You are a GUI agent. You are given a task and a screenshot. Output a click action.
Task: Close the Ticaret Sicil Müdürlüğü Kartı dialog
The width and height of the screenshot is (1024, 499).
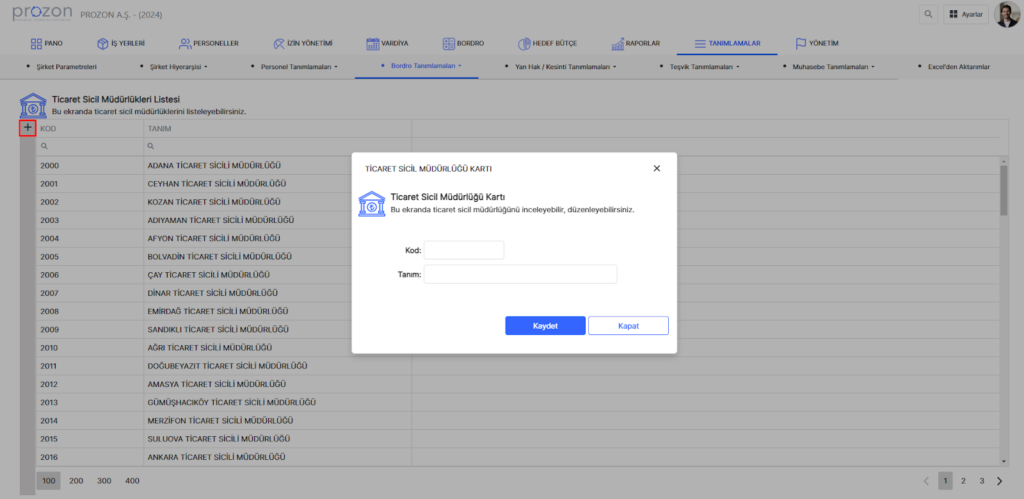pyautogui.click(x=656, y=168)
